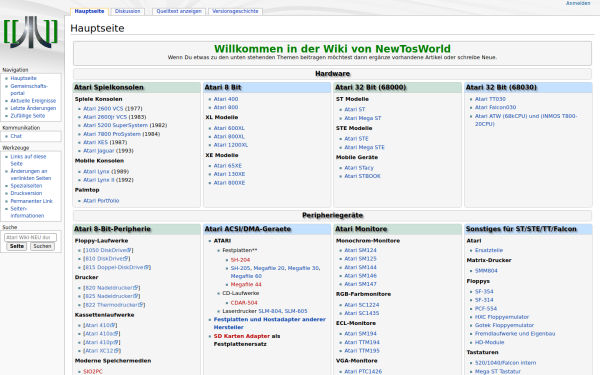The image size is (600, 375).
Task: Open the Diskussion tab
Action: [x=127, y=11]
